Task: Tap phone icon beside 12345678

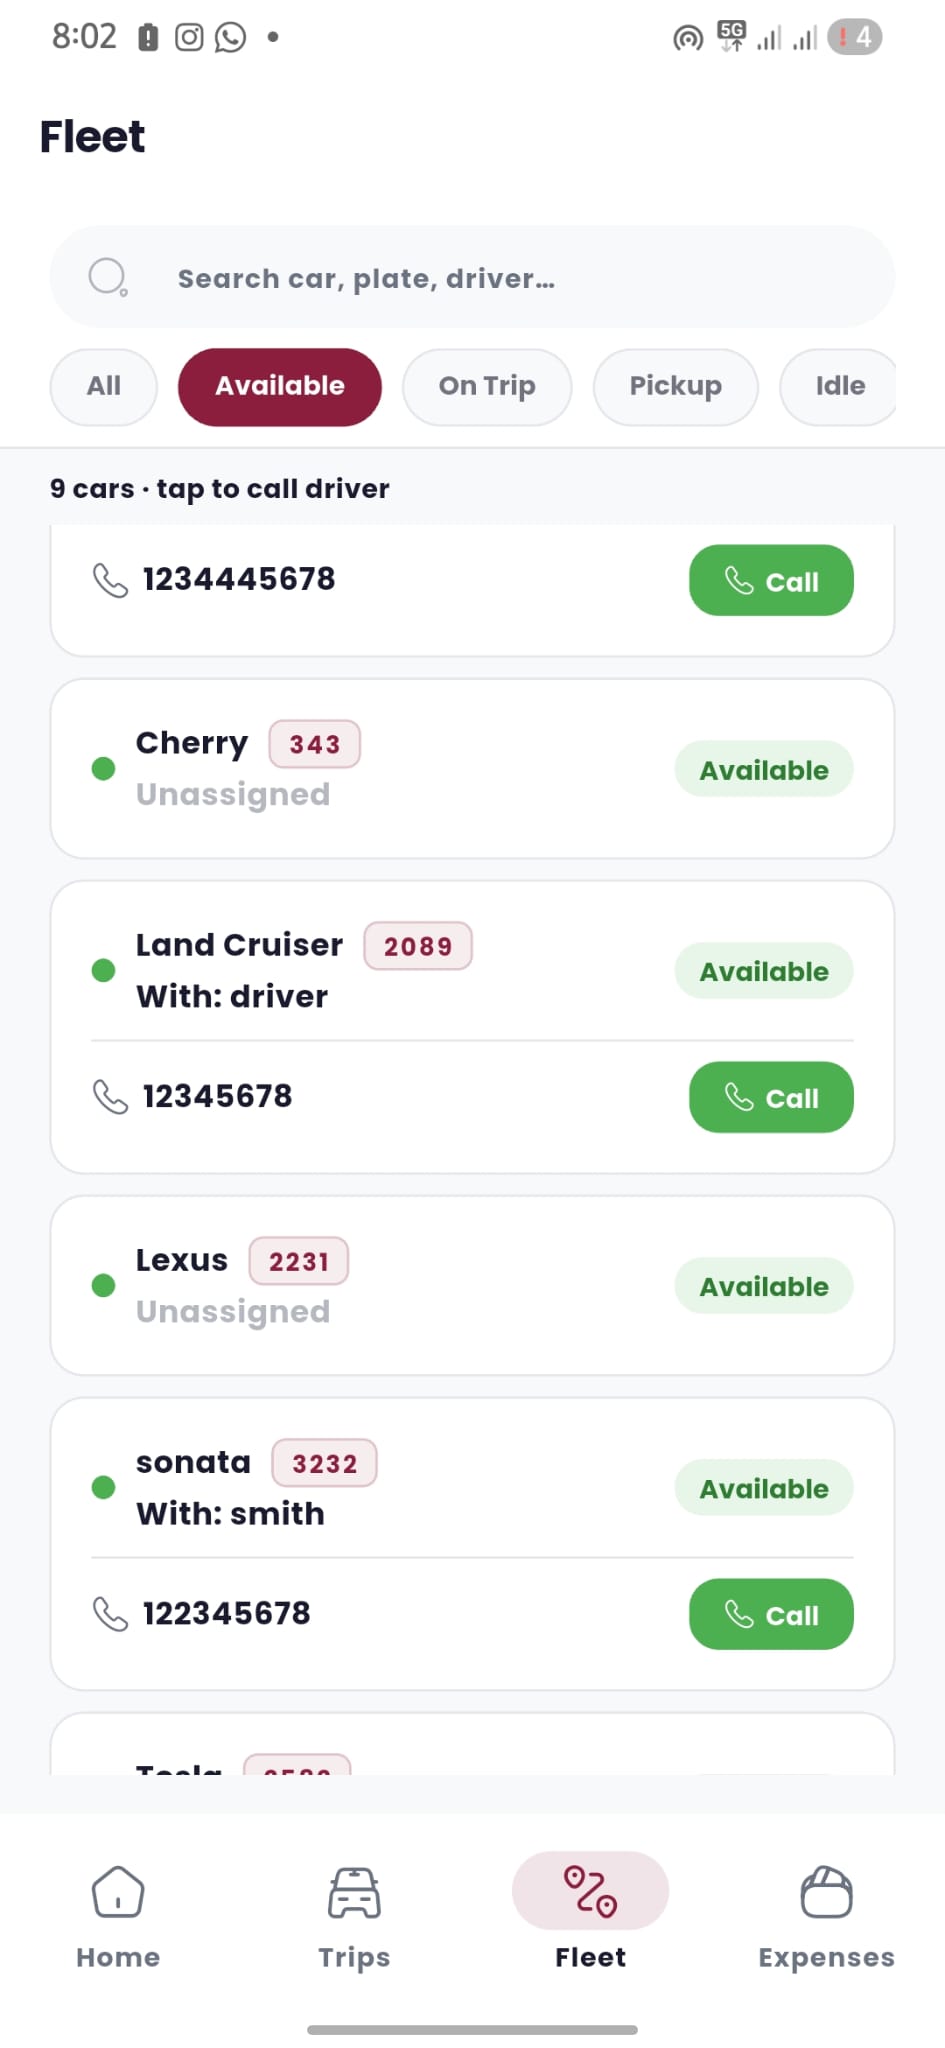Action: pos(110,1097)
